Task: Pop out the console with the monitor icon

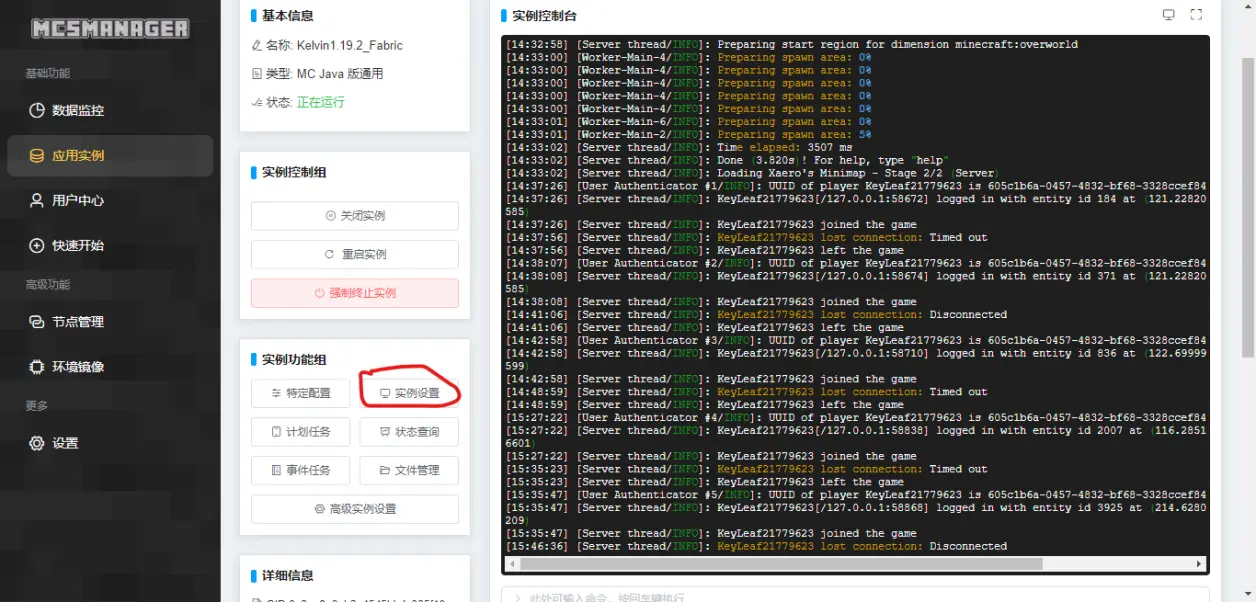Action: (1168, 15)
